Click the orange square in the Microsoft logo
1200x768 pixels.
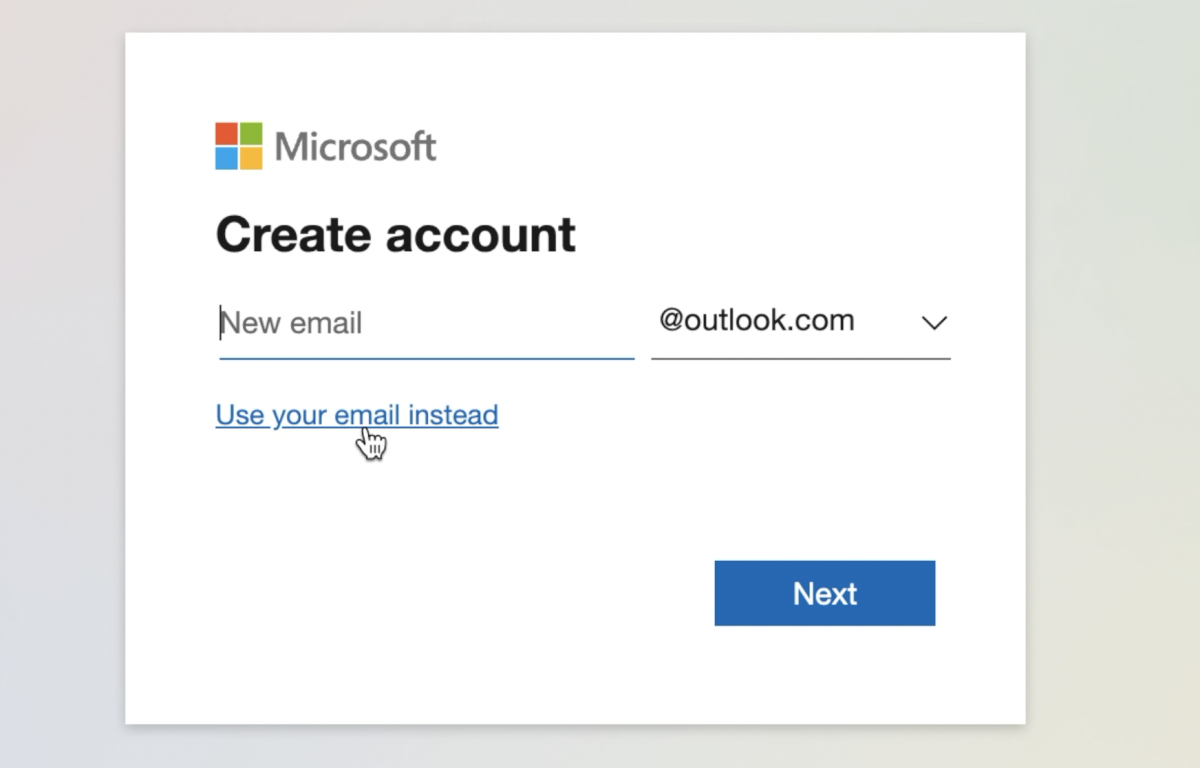pyautogui.click(x=253, y=158)
